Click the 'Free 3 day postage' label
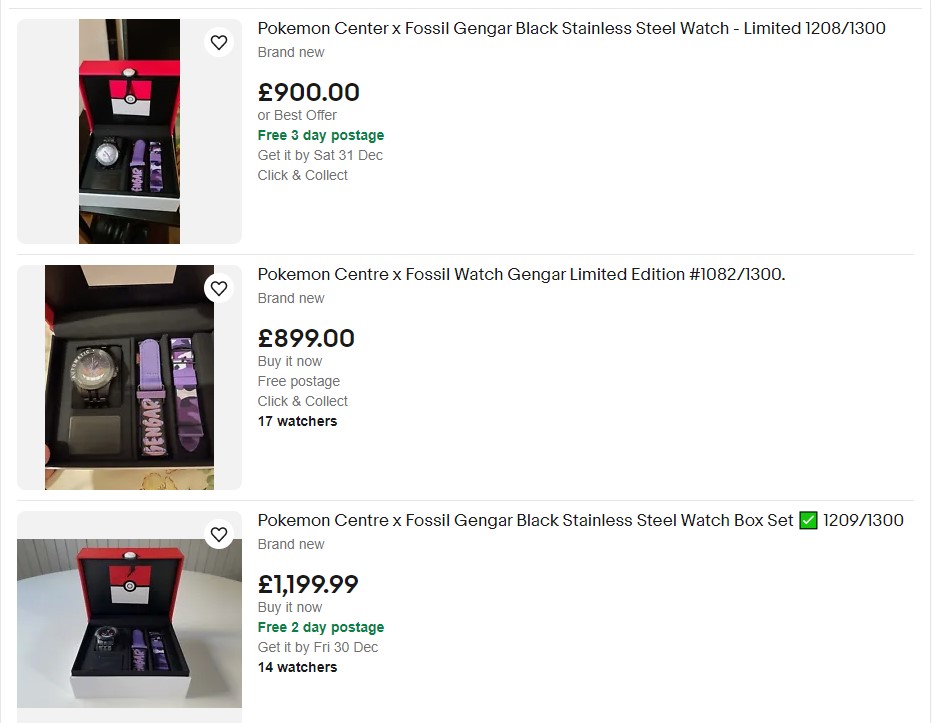The image size is (940, 723). [320, 135]
